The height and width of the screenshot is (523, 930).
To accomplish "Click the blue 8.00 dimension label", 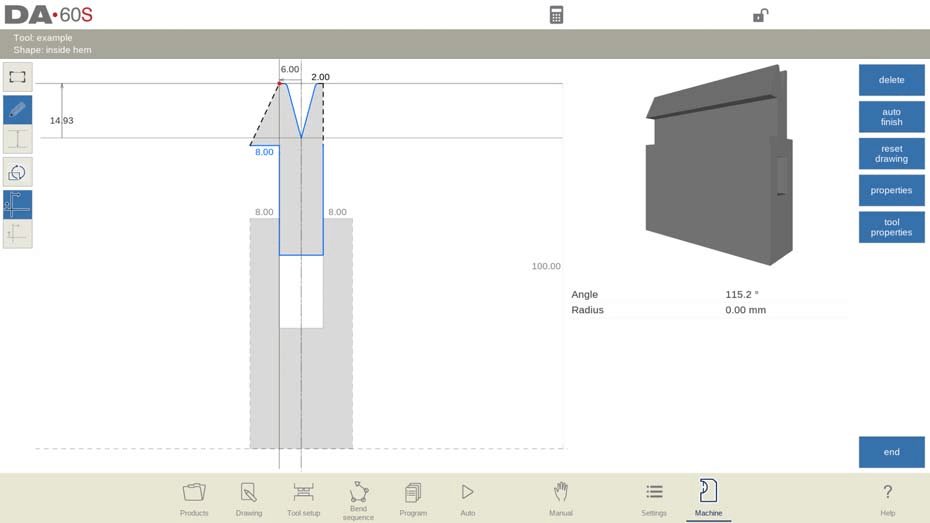I will coord(264,152).
